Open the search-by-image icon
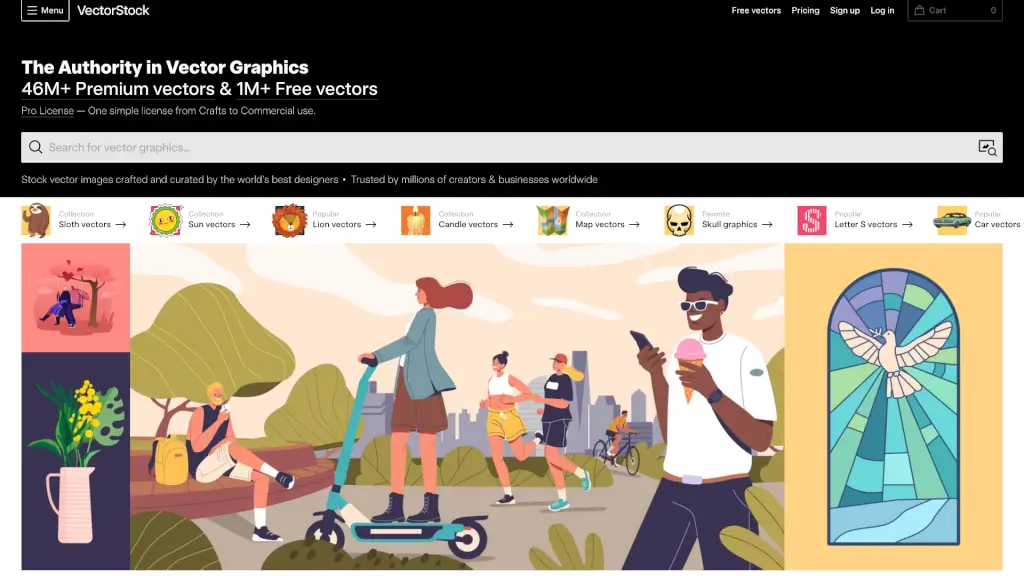Viewport: 1024px width, 576px height. pyautogui.click(x=987, y=148)
